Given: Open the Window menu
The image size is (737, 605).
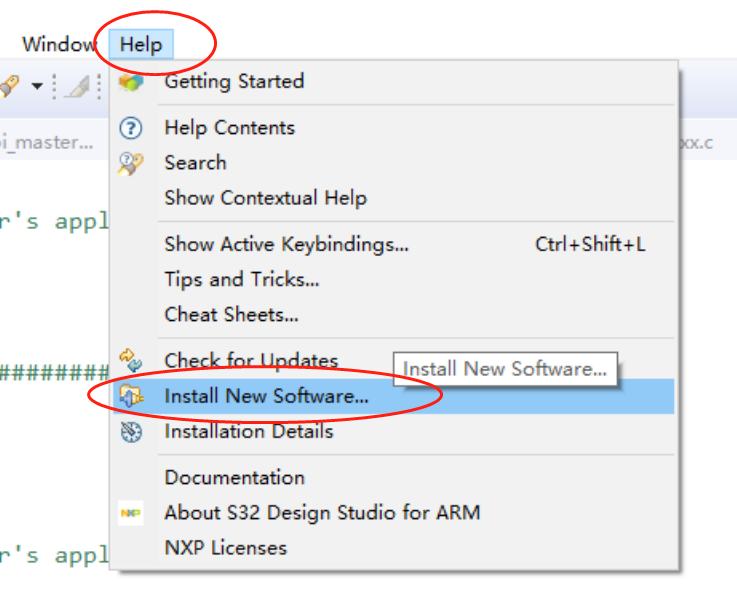Looking at the screenshot, I should (x=59, y=44).
